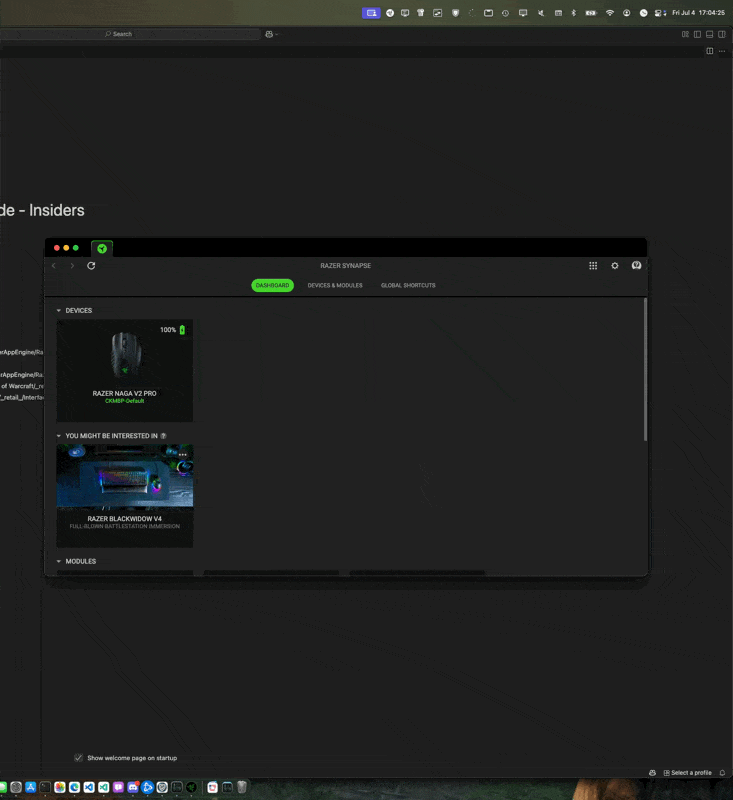Open the help icon beside You Might Be Interested In
This screenshot has height=800, width=733.
coord(163,436)
